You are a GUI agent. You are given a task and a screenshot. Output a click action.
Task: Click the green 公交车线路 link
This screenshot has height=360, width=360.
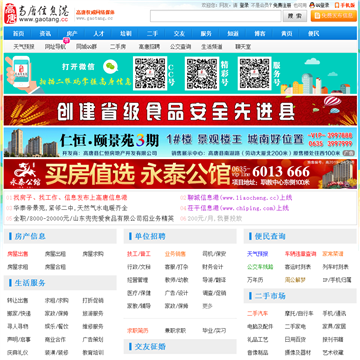pyautogui.click(x=260, y=267)
